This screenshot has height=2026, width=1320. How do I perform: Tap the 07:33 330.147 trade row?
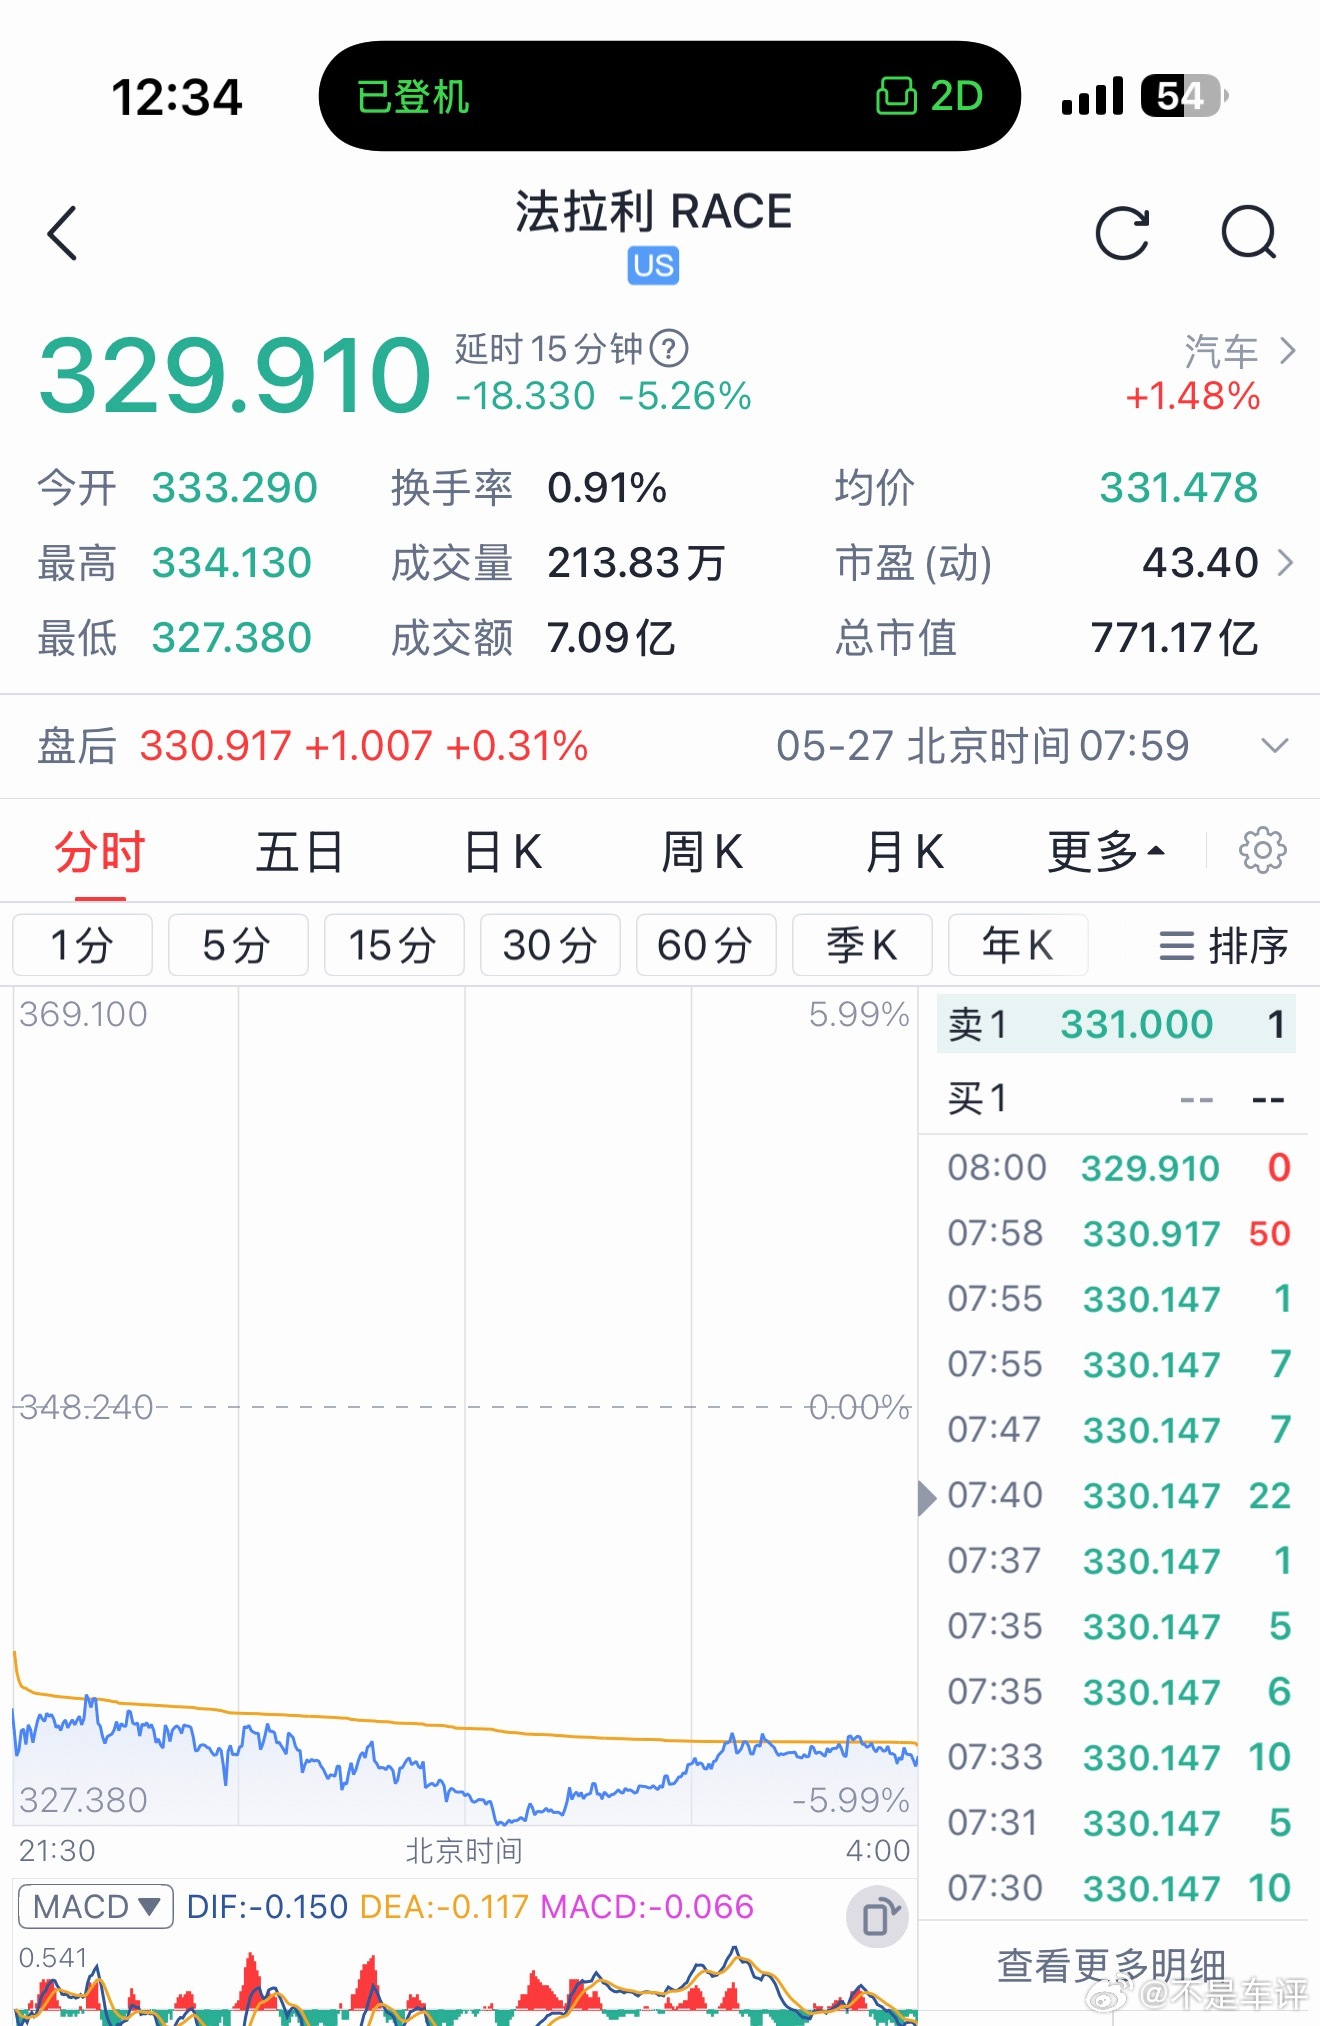(x=1118, y=1757)
